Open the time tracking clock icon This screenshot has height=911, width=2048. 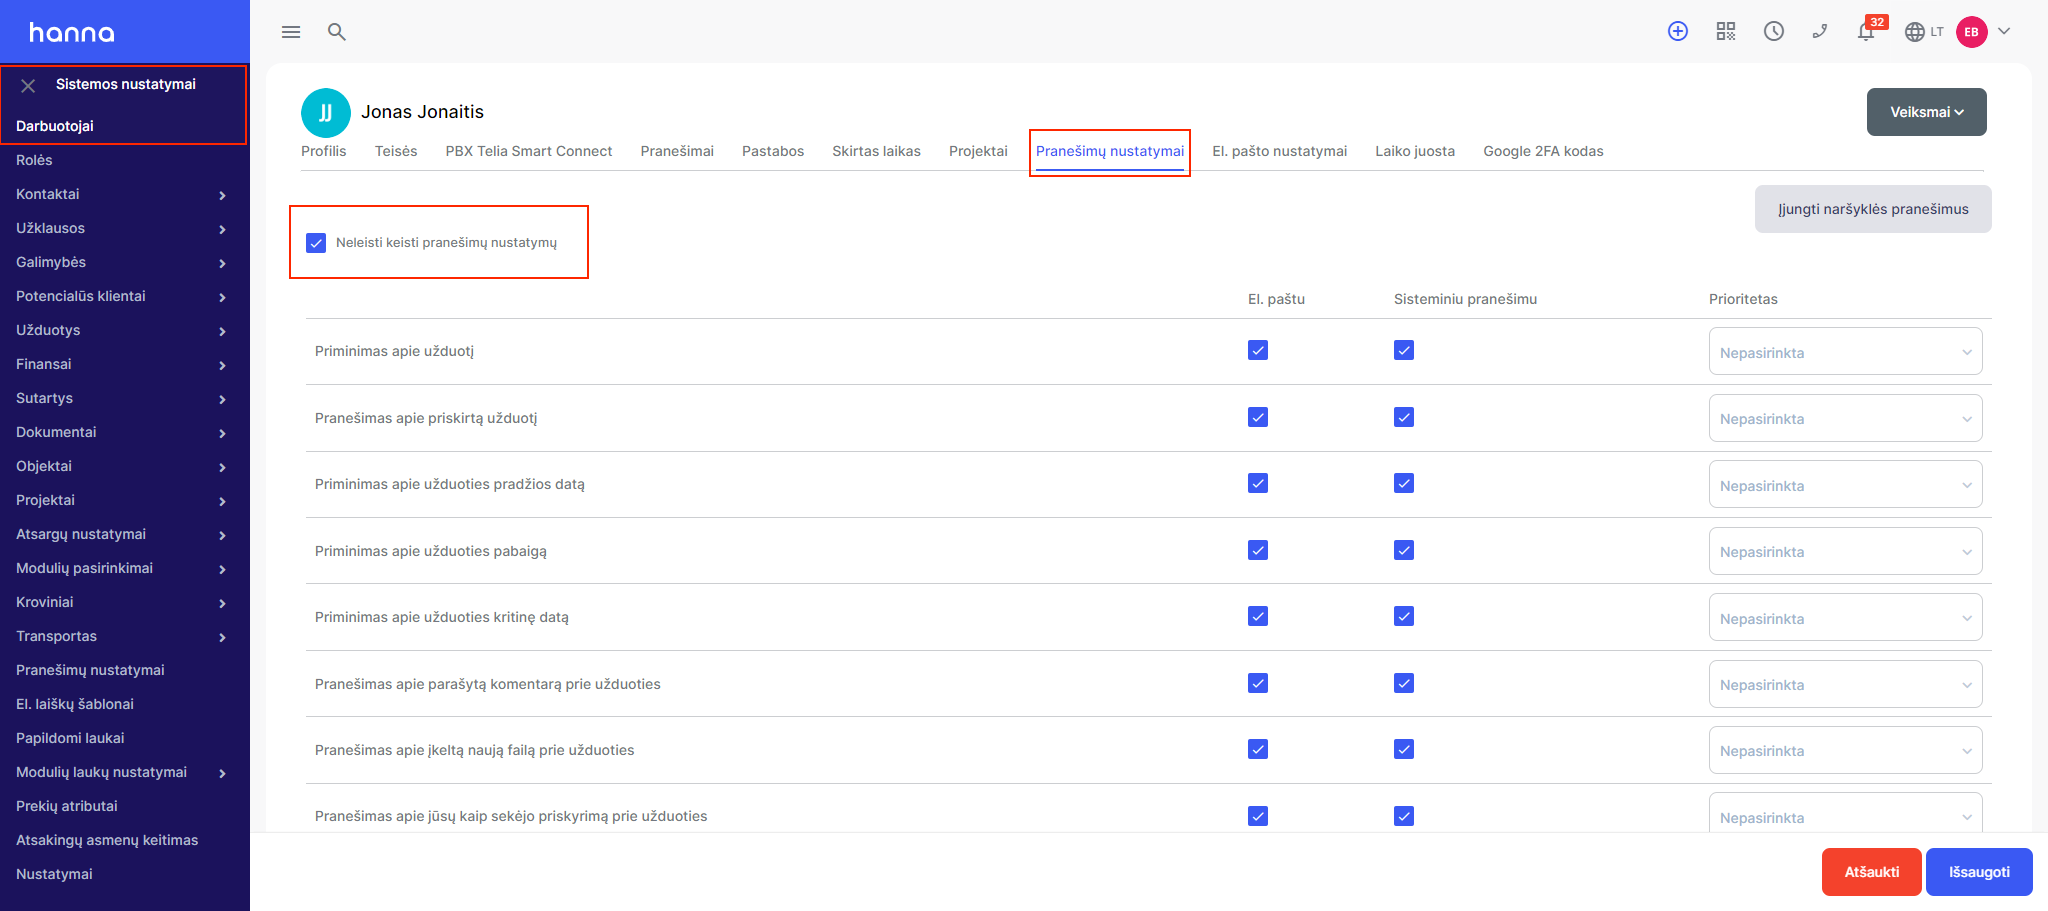[1774, 31]
